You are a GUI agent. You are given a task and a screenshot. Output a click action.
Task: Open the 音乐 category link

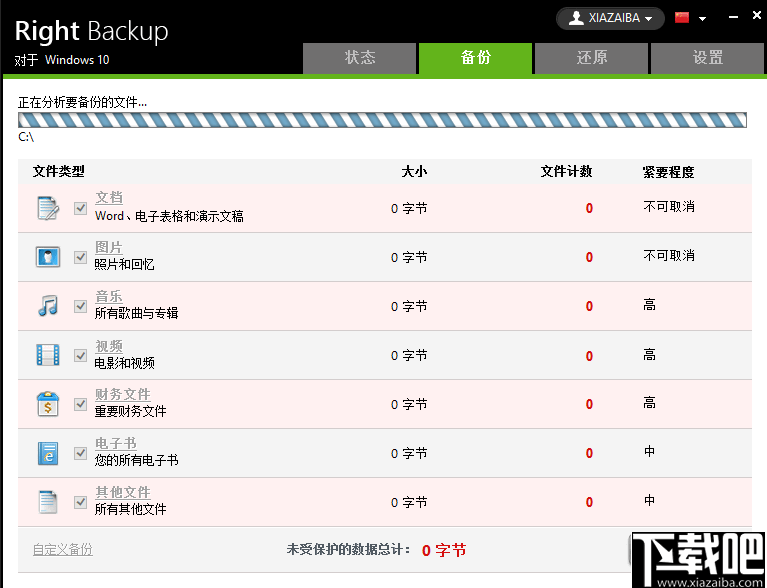click(109, 296)
